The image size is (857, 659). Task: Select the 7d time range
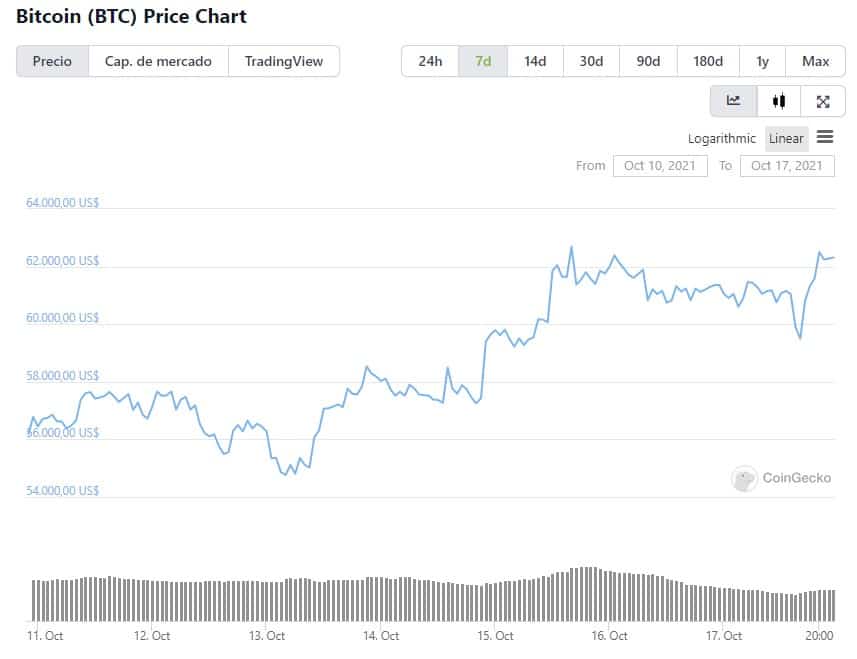point(483,61)
